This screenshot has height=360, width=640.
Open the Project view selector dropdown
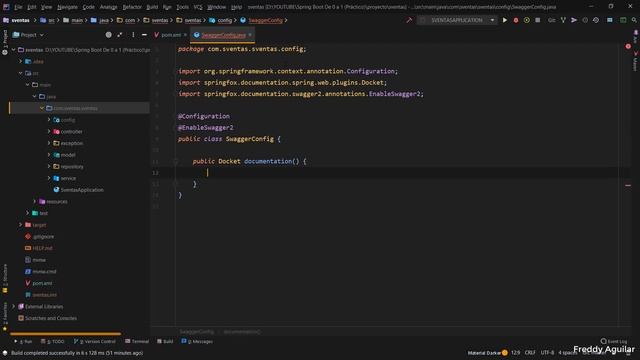28,35
